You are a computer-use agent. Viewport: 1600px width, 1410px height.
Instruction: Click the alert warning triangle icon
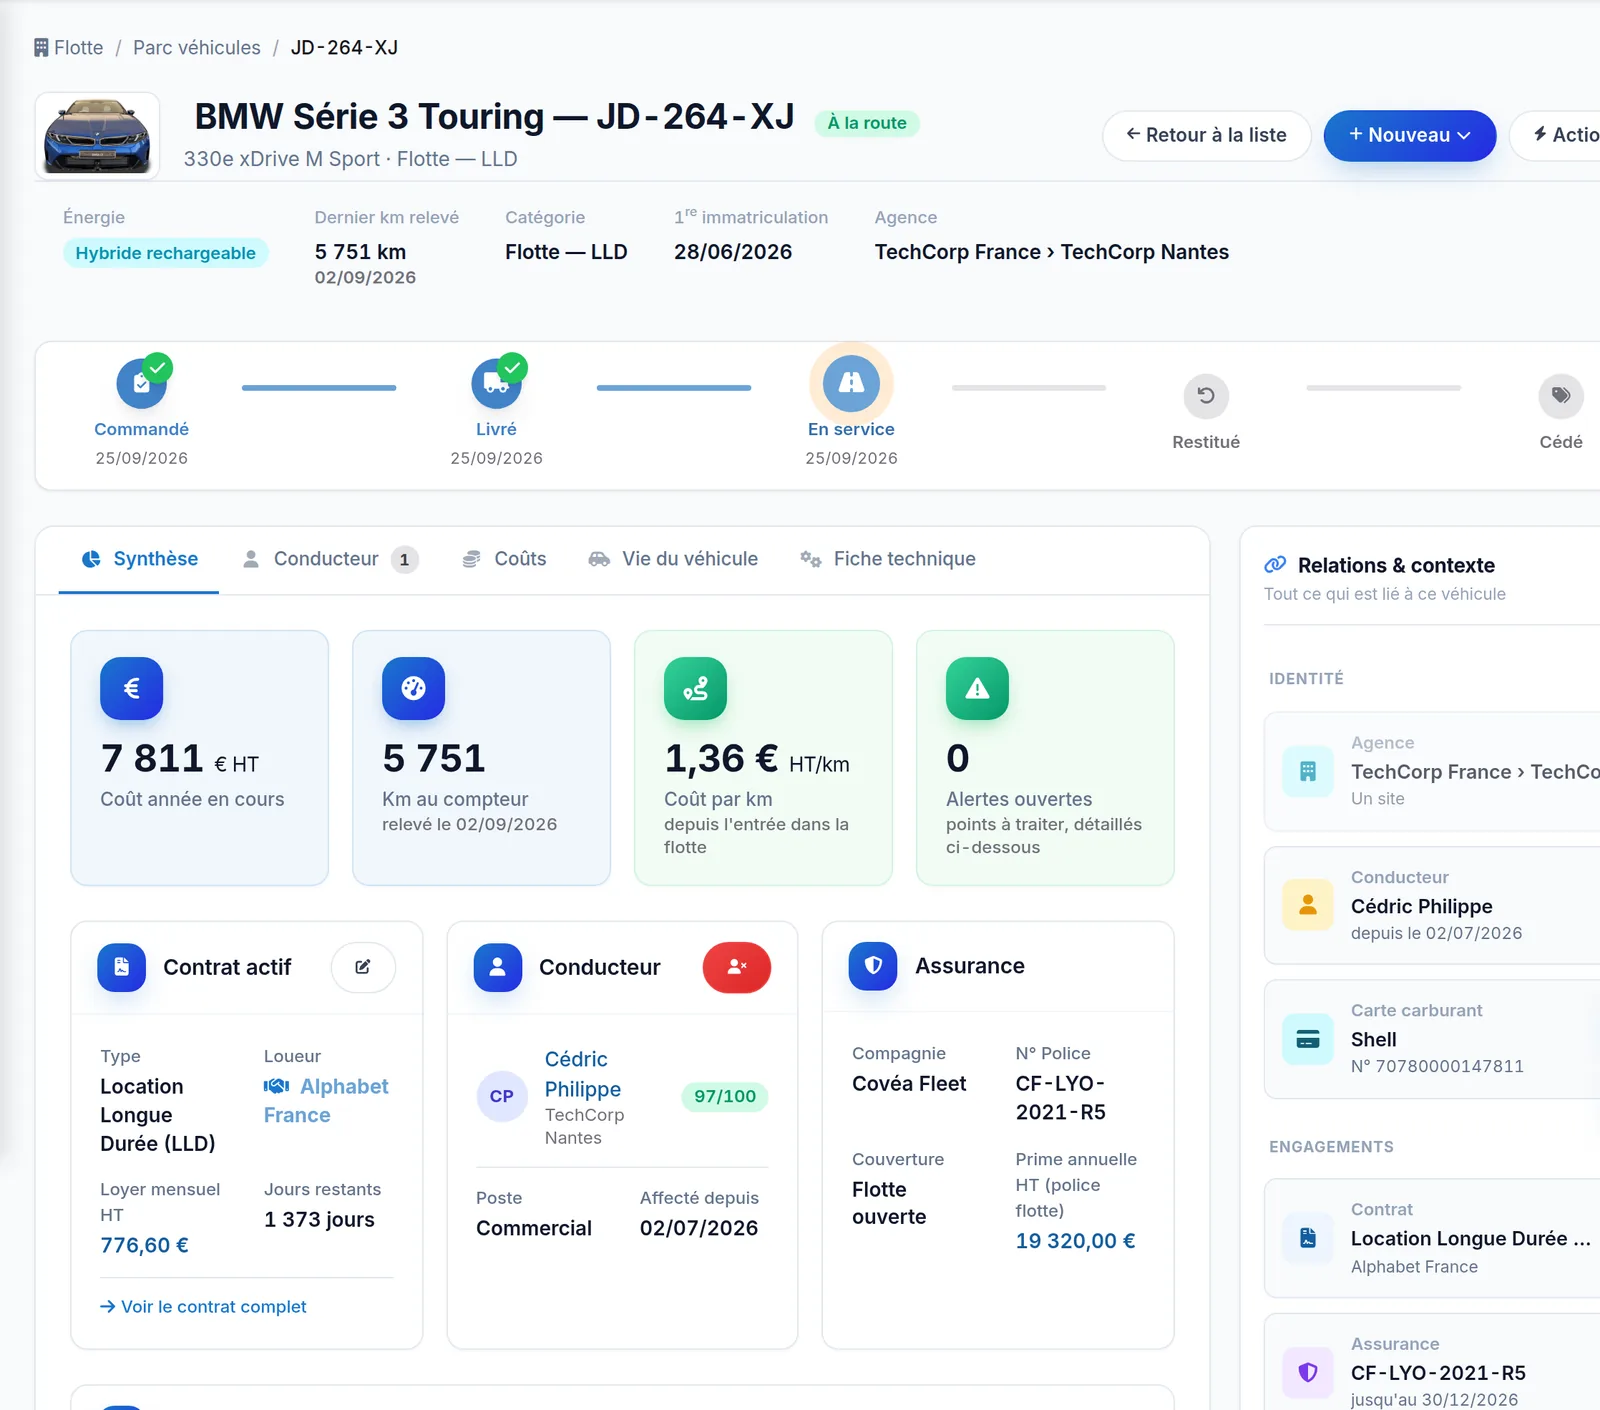pyautogui.click(x=977, y=688)
